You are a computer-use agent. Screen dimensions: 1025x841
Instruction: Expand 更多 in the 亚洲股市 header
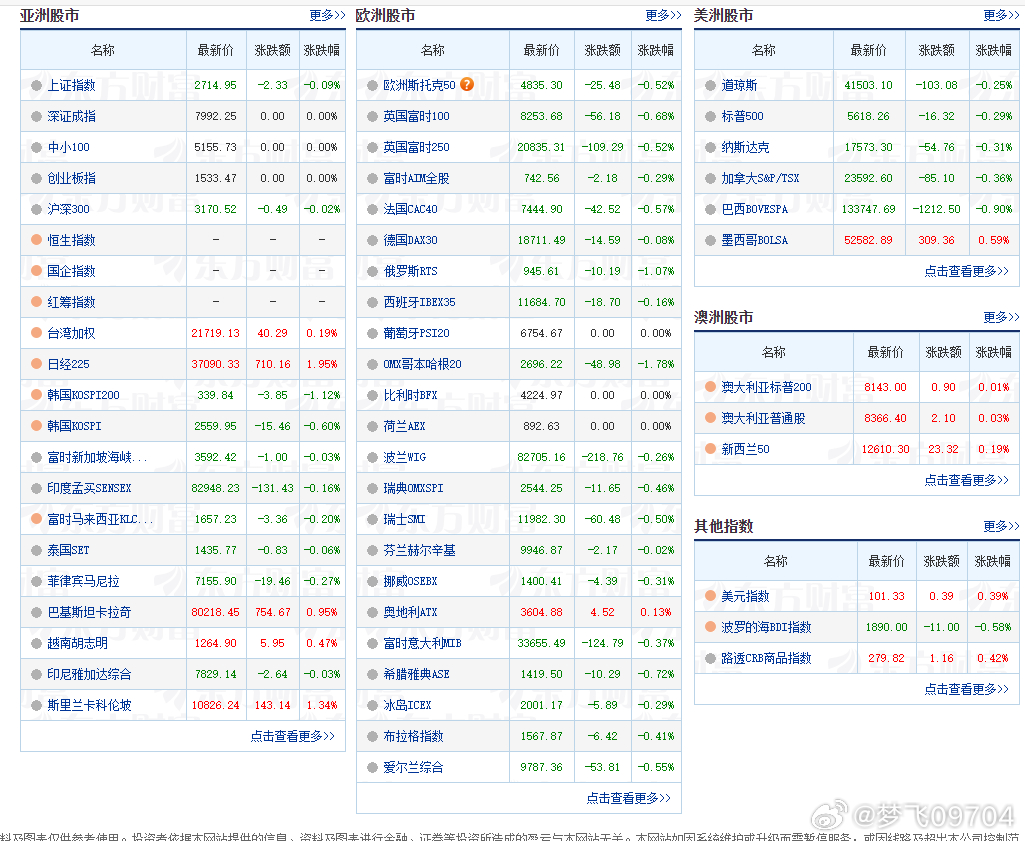pos(327,16)
